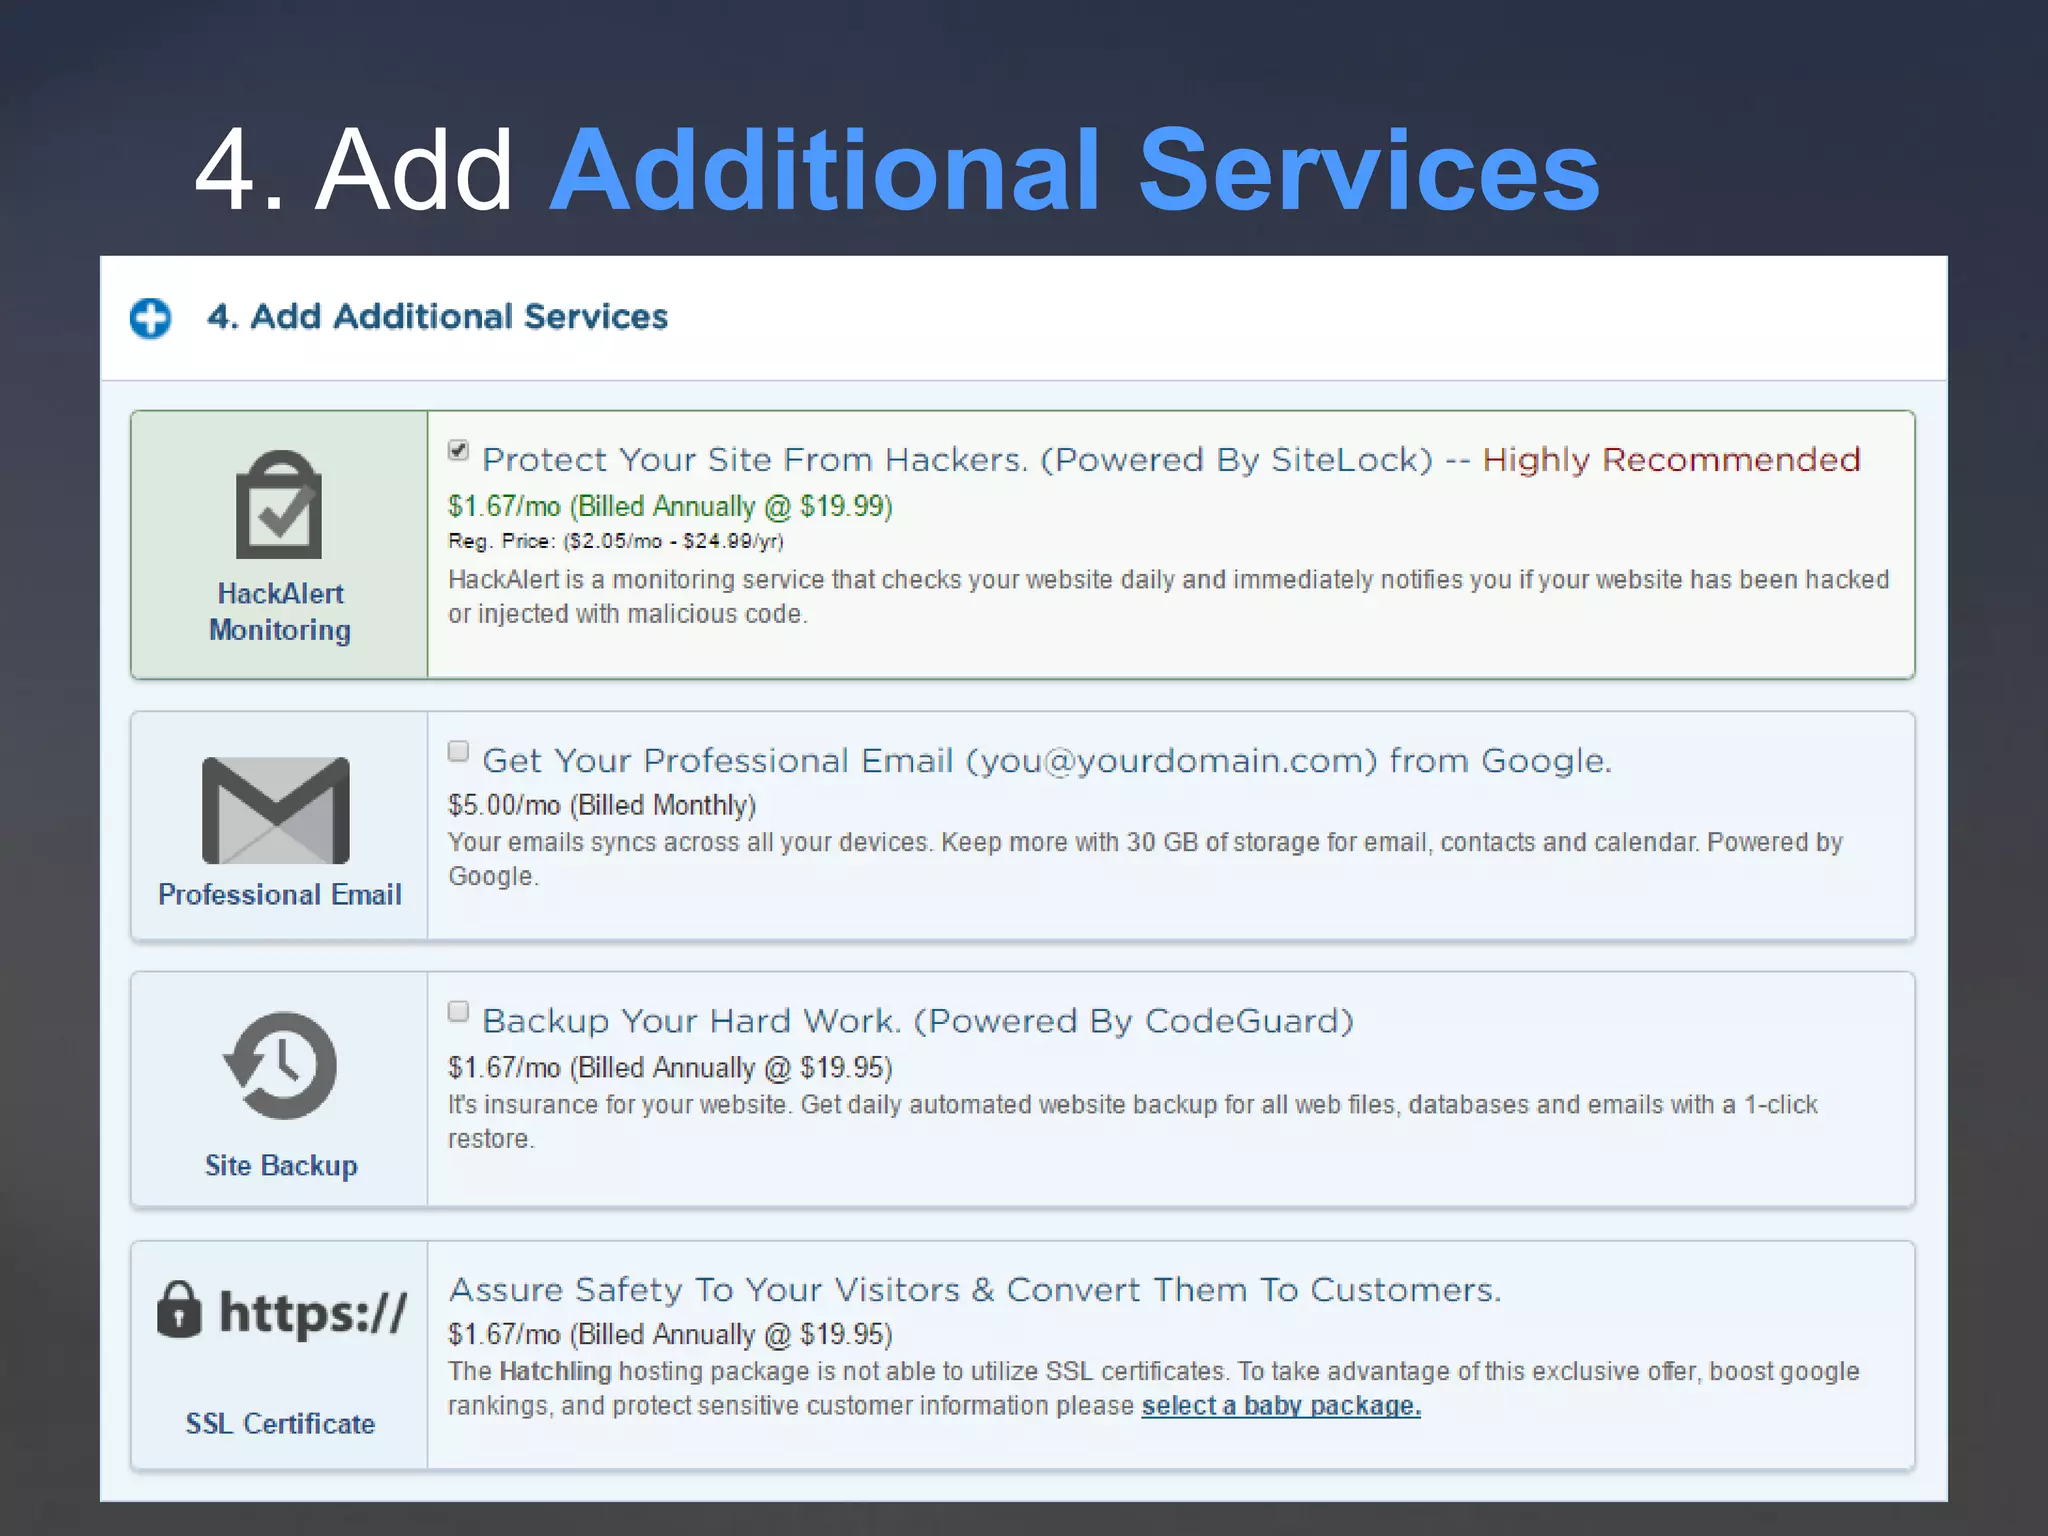
Task: Click the Site Backup clock icon
Action: (280, 1066)
